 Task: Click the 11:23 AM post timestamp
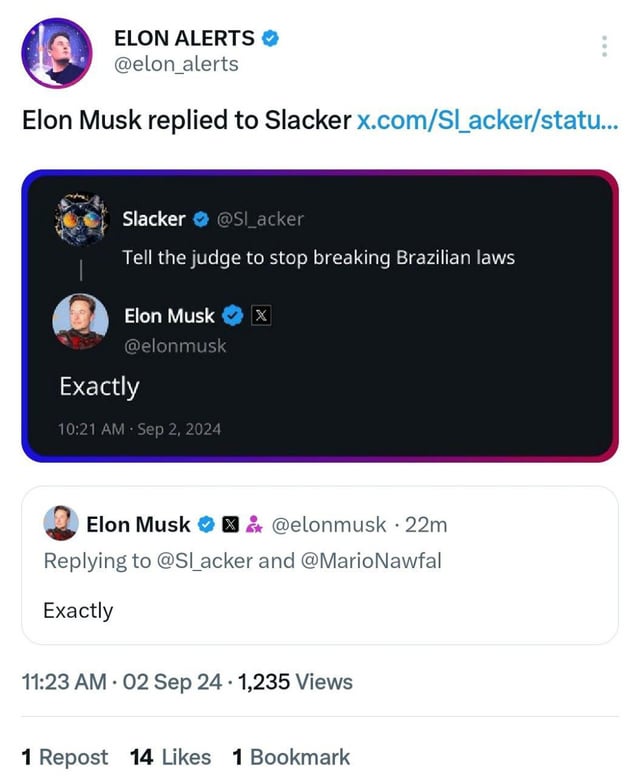64,682
